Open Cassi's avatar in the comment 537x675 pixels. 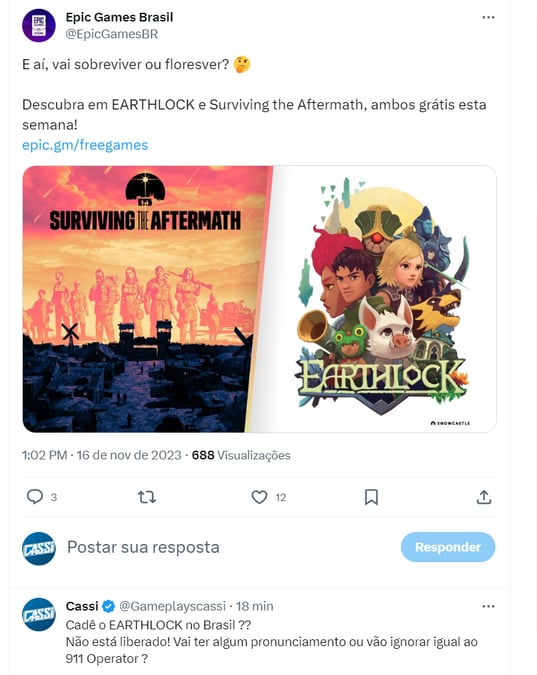pyautogui.click(x=39, y=614)
